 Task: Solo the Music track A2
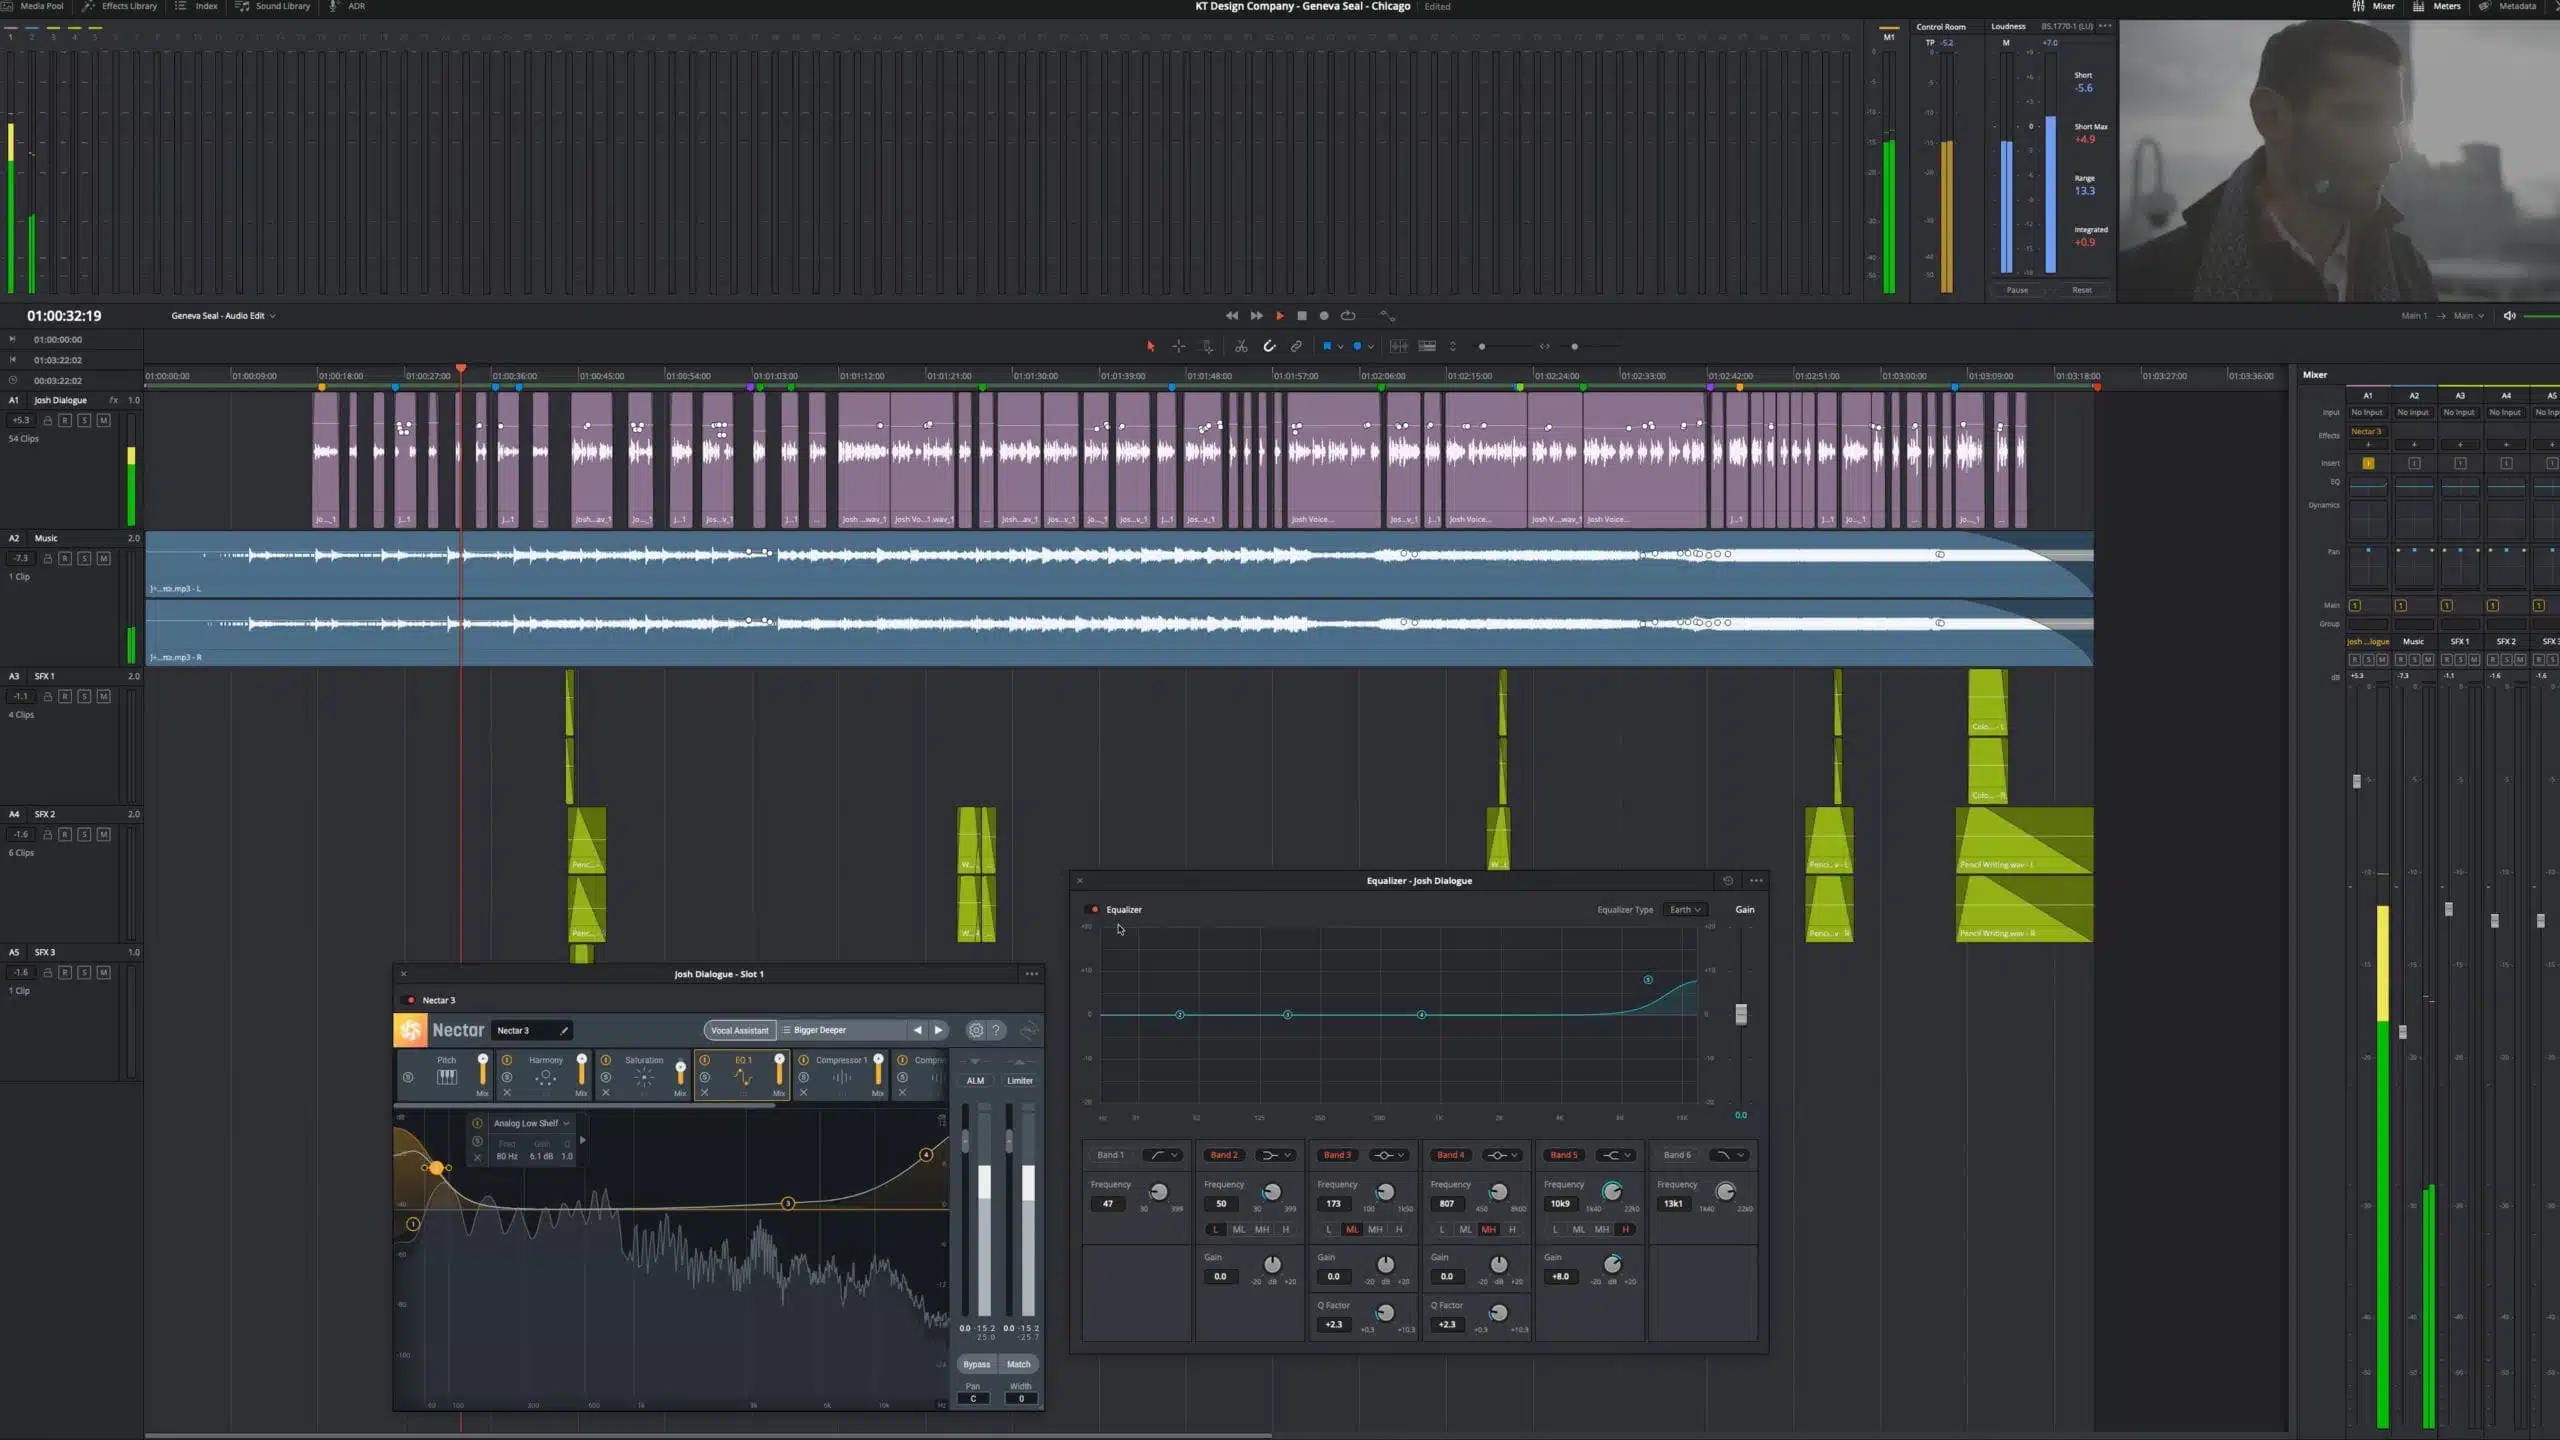pos(84,558)
